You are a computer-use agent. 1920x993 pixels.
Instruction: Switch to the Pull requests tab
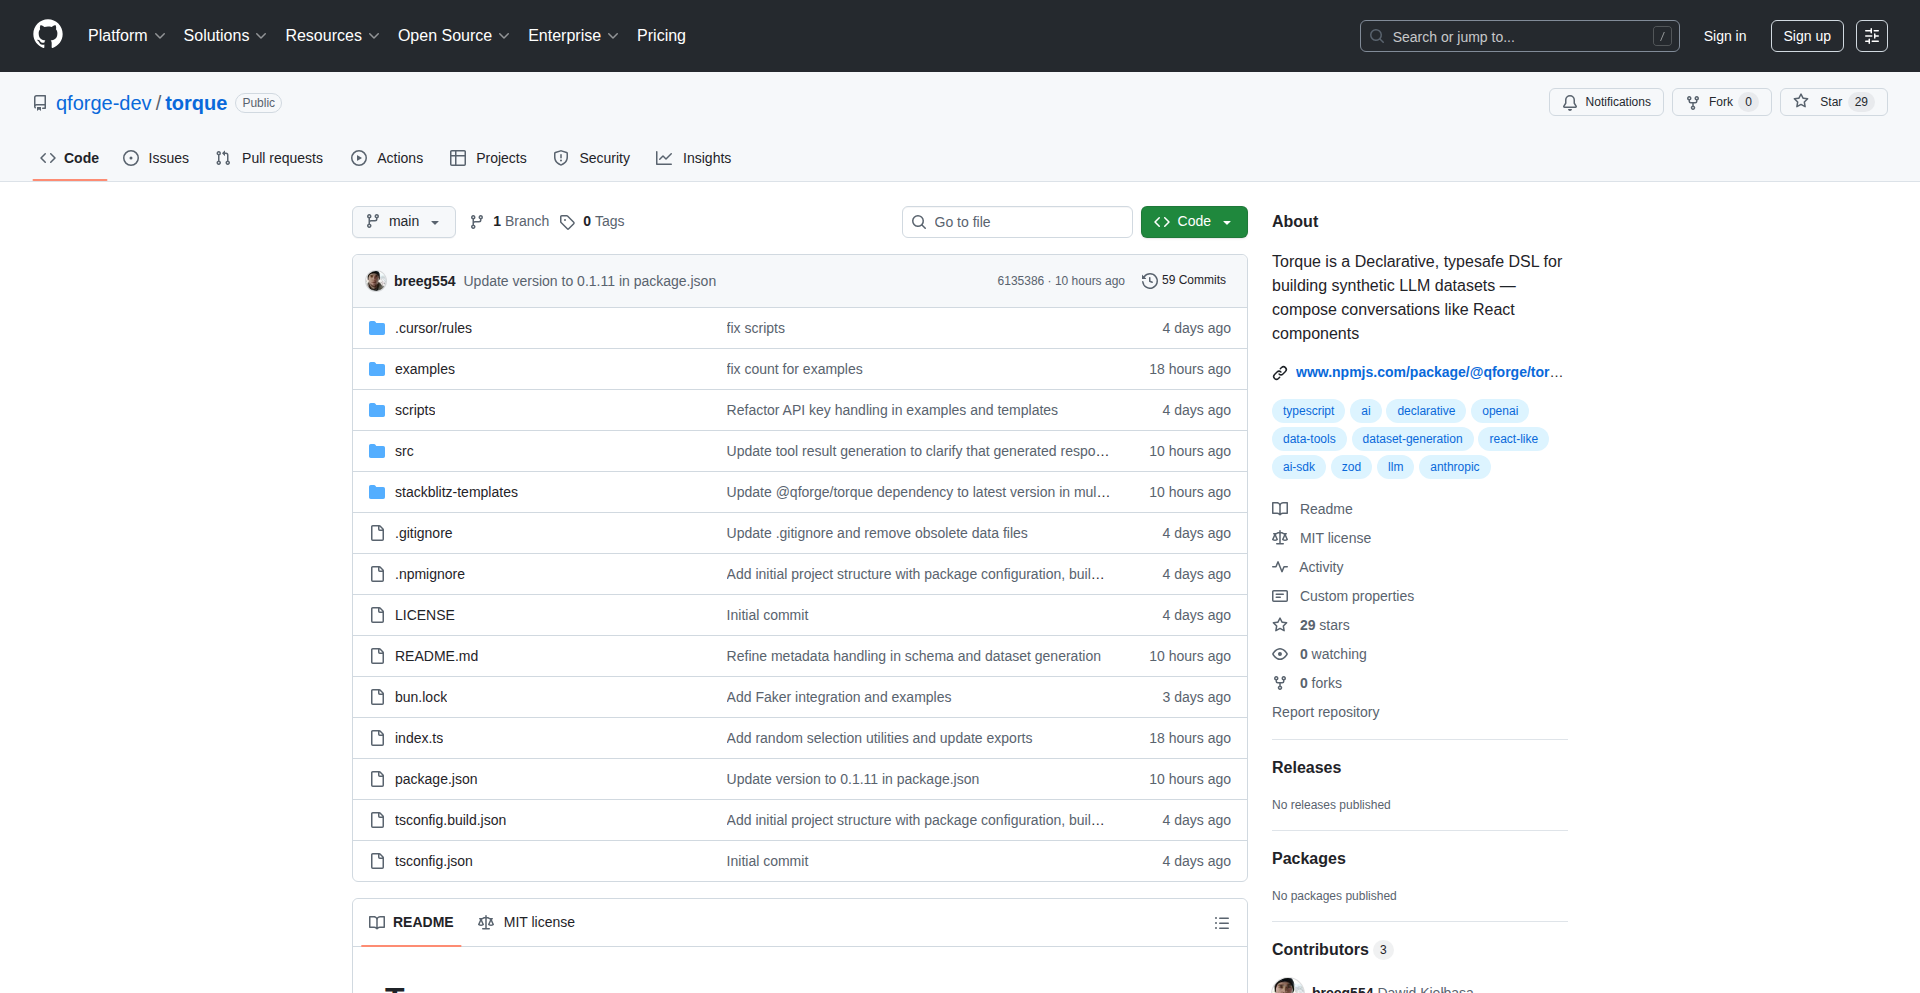(270, 158)
